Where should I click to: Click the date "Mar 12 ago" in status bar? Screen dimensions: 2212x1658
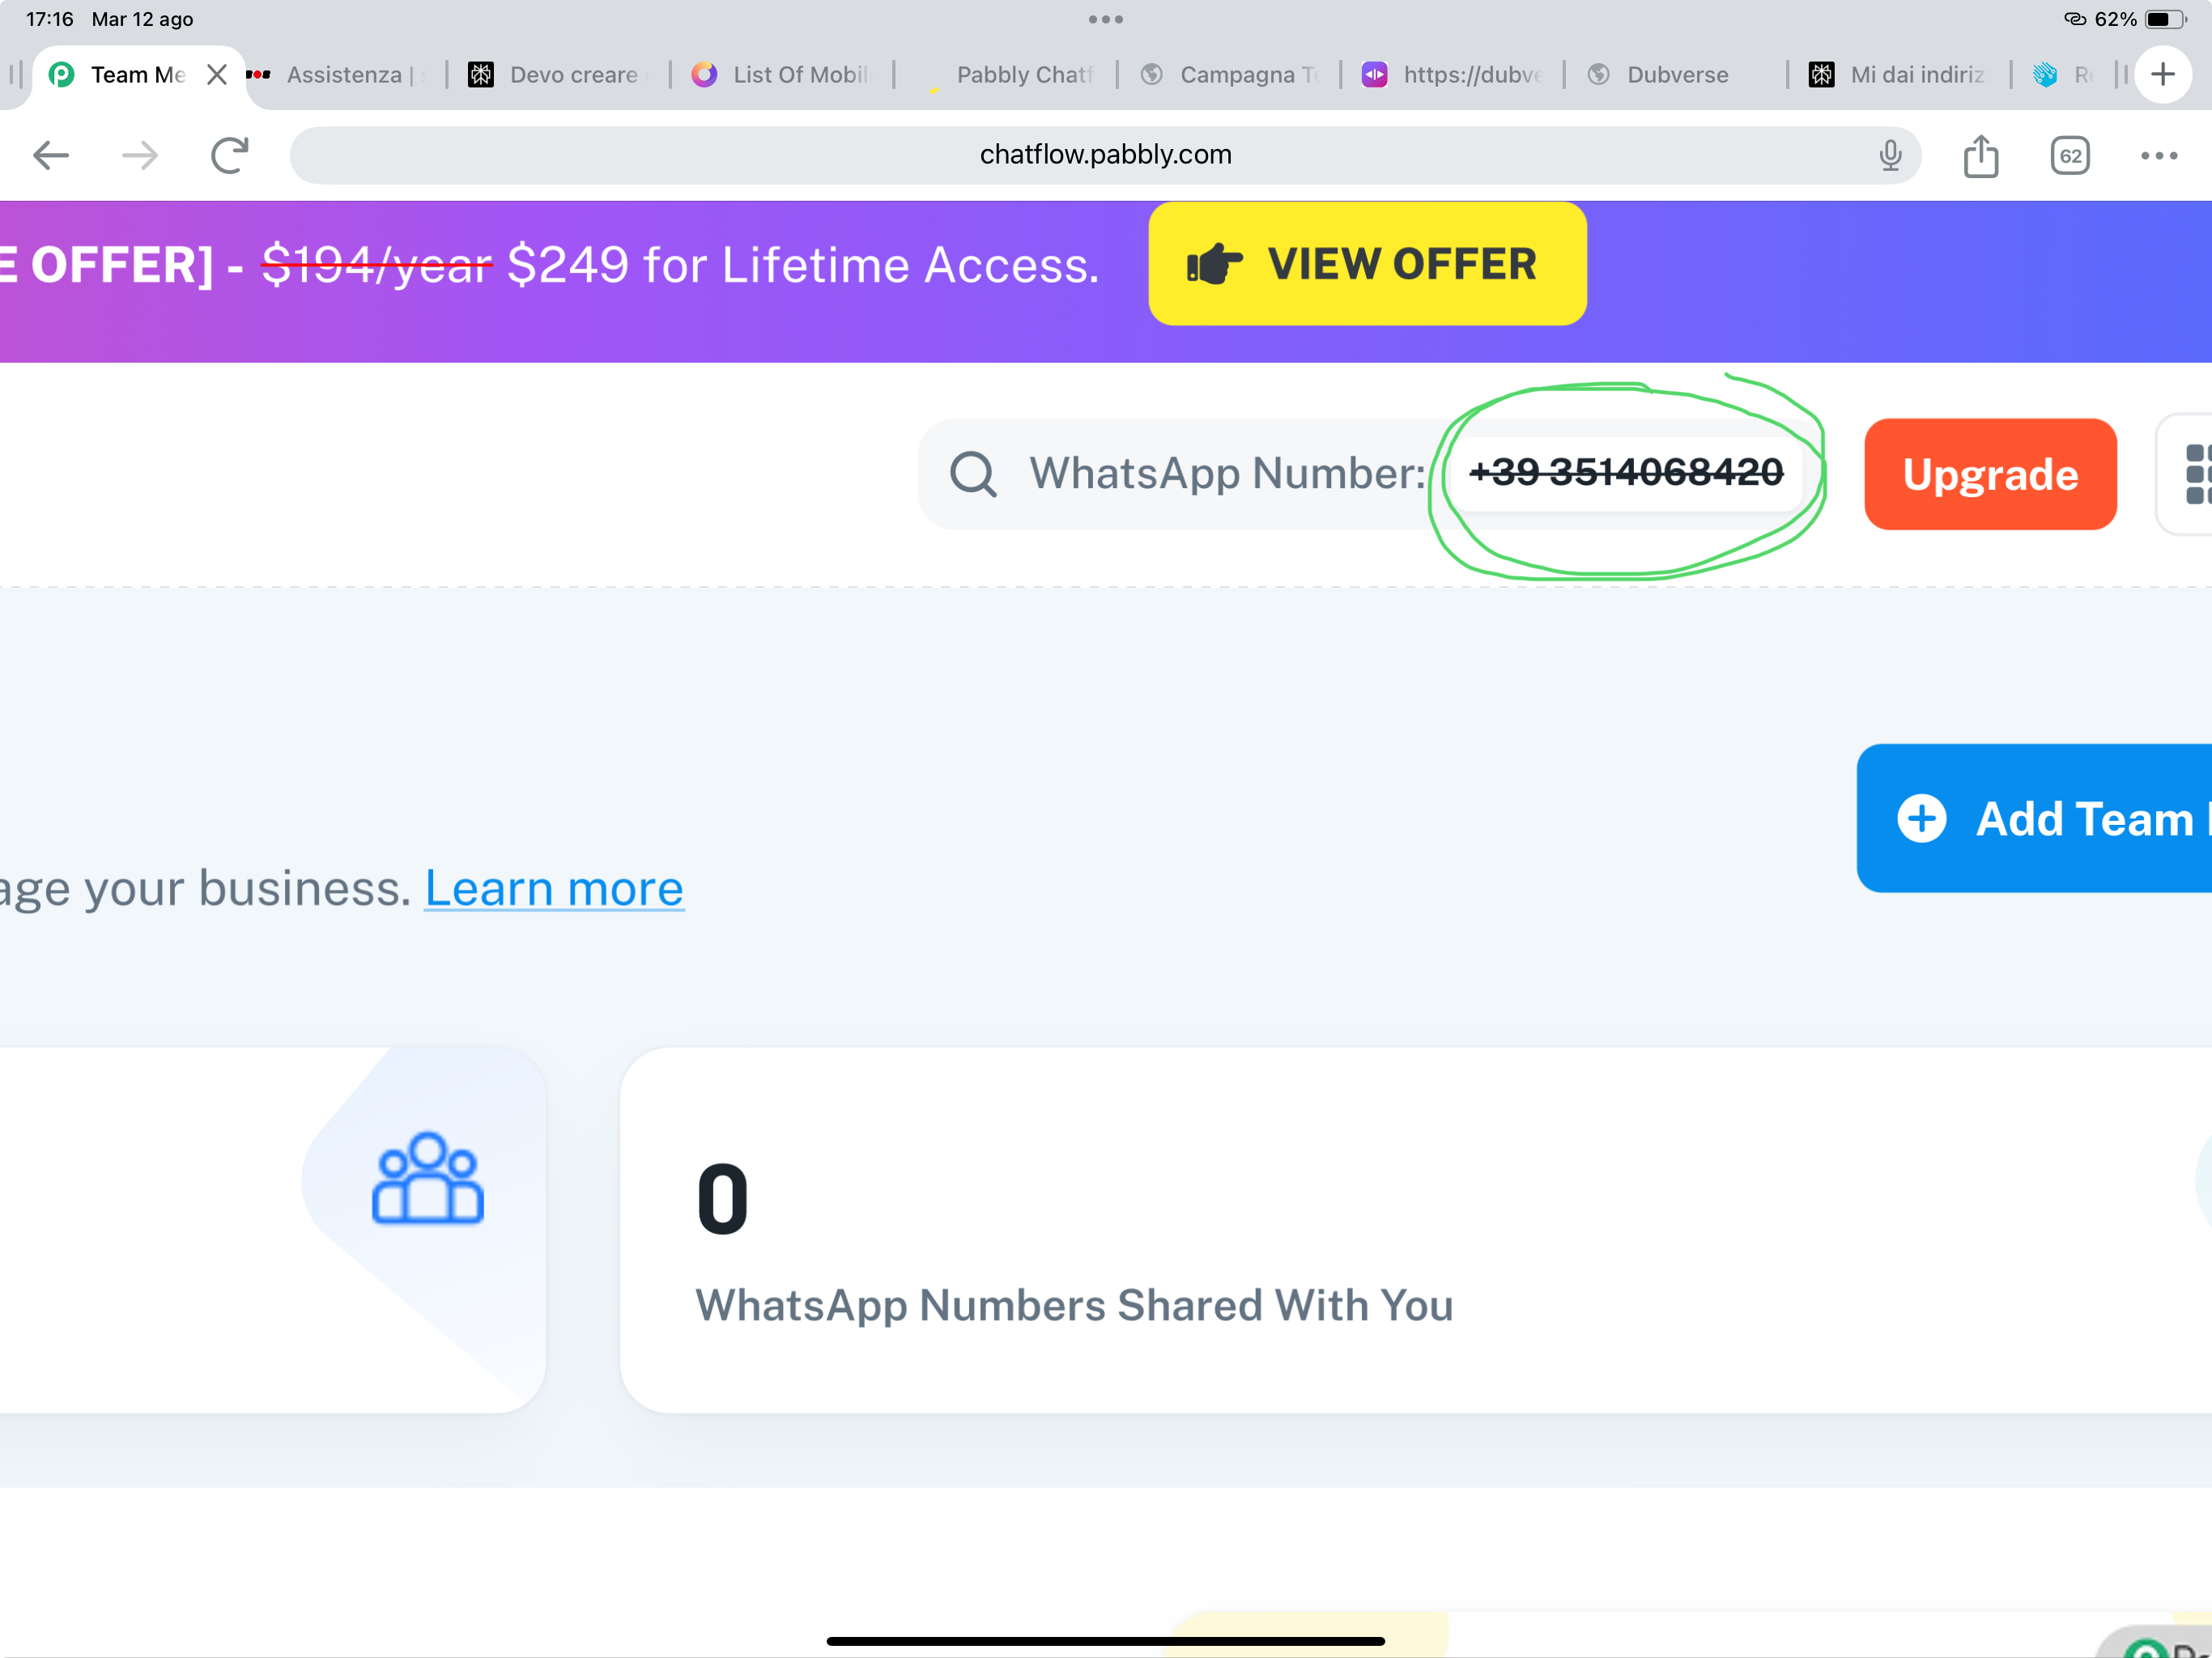(142, 19)
